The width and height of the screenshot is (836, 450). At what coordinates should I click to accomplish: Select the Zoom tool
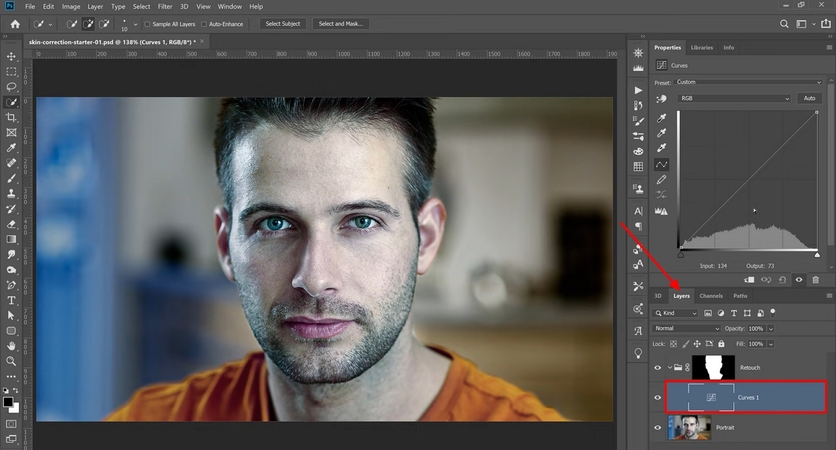[x=11, y=360]
